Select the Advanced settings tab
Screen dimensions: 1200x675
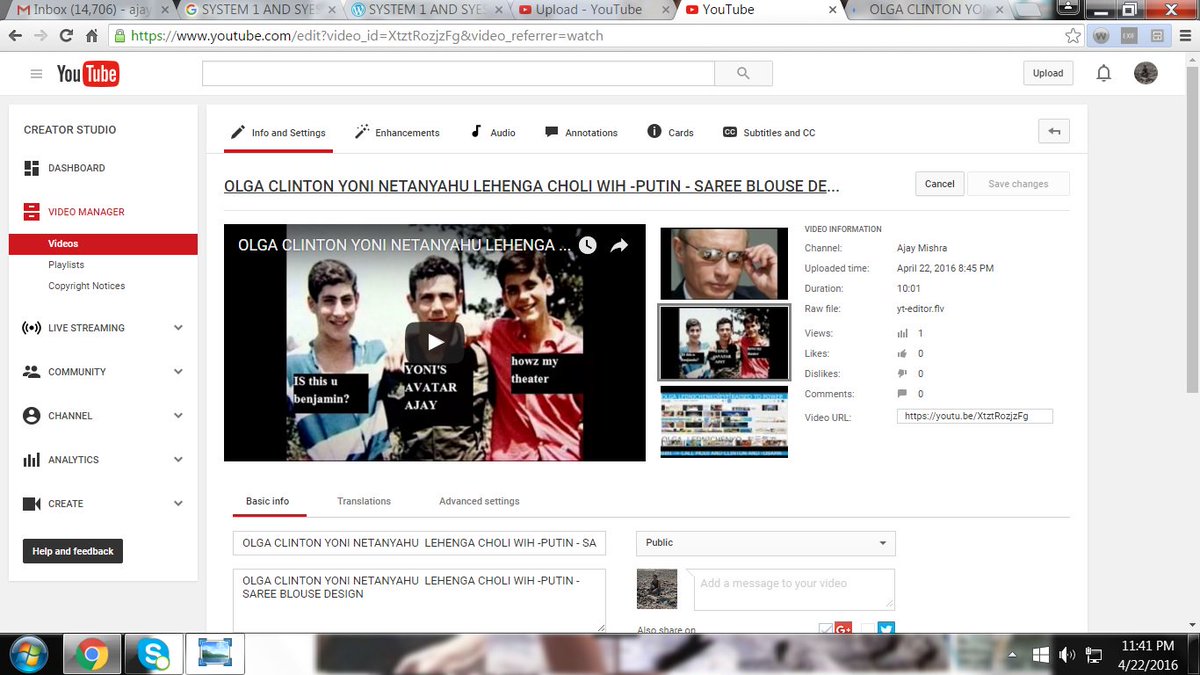tap(479, 501)
